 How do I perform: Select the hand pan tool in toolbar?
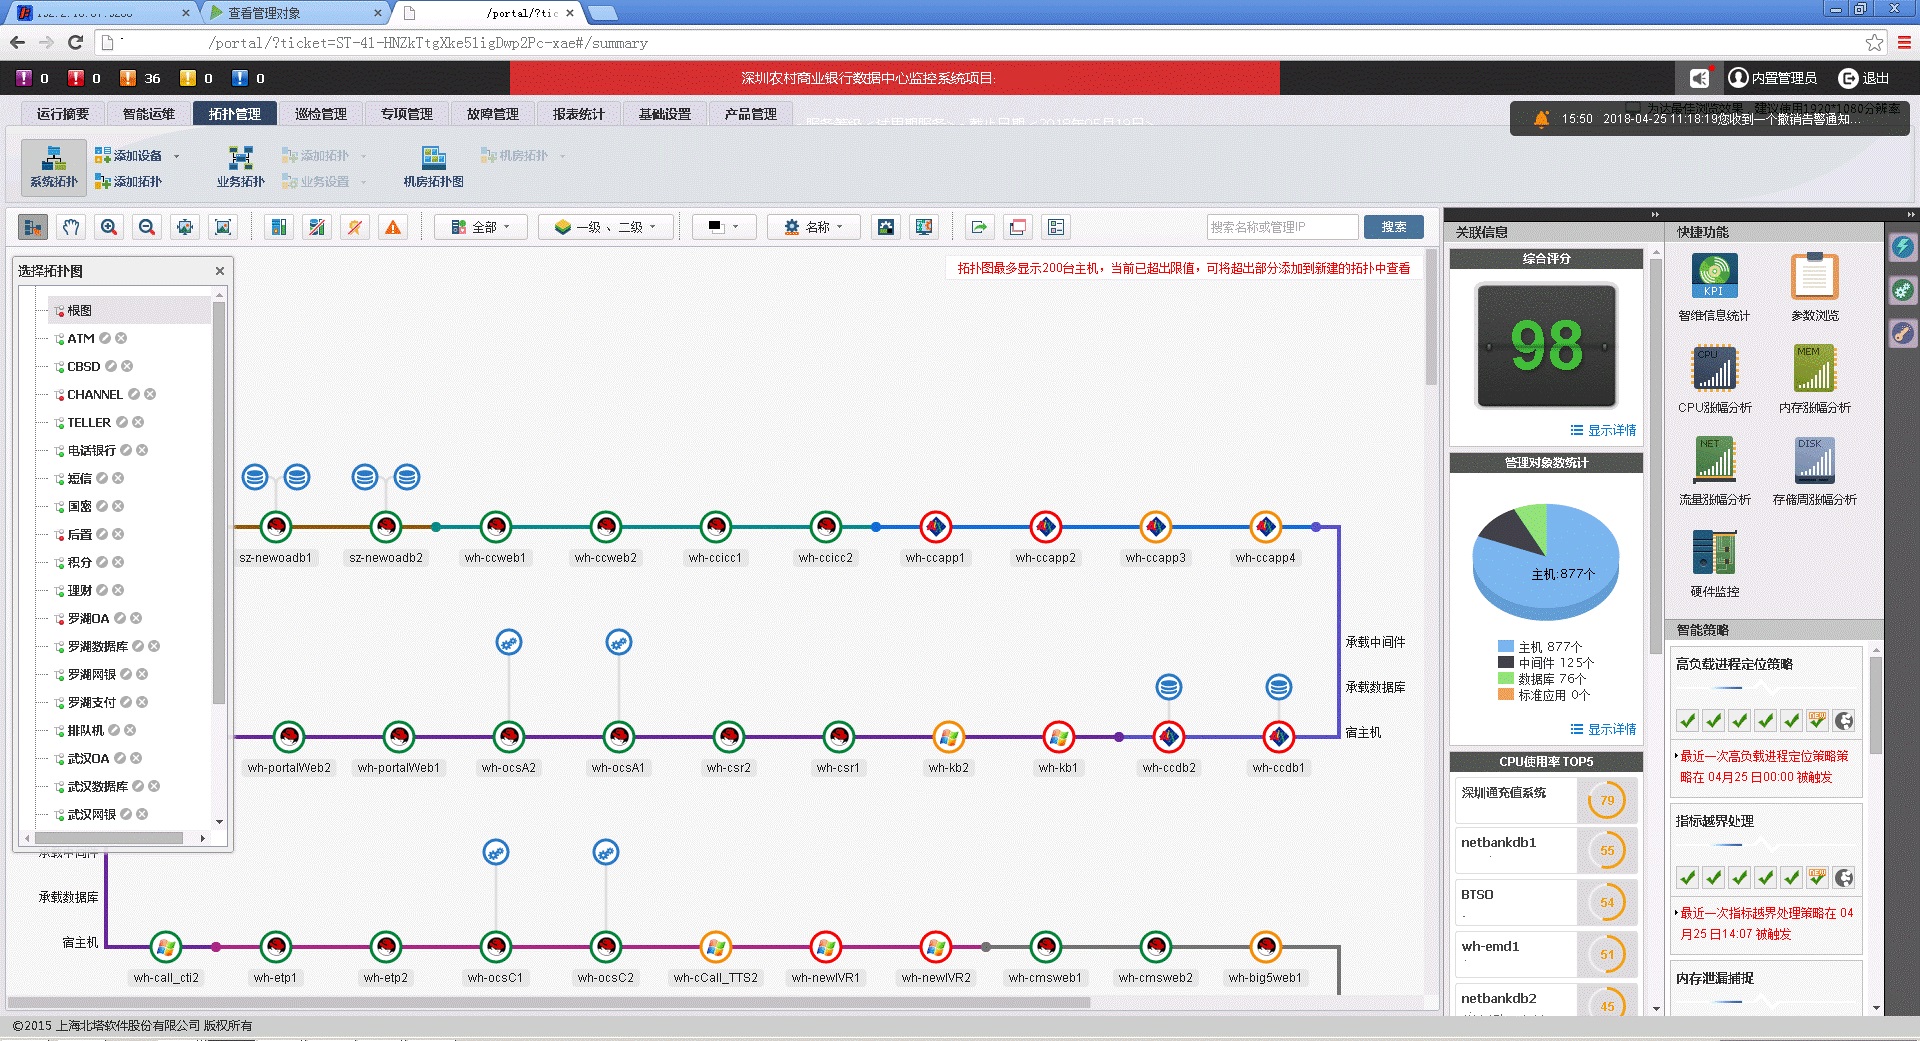click(x=70, y=227)
